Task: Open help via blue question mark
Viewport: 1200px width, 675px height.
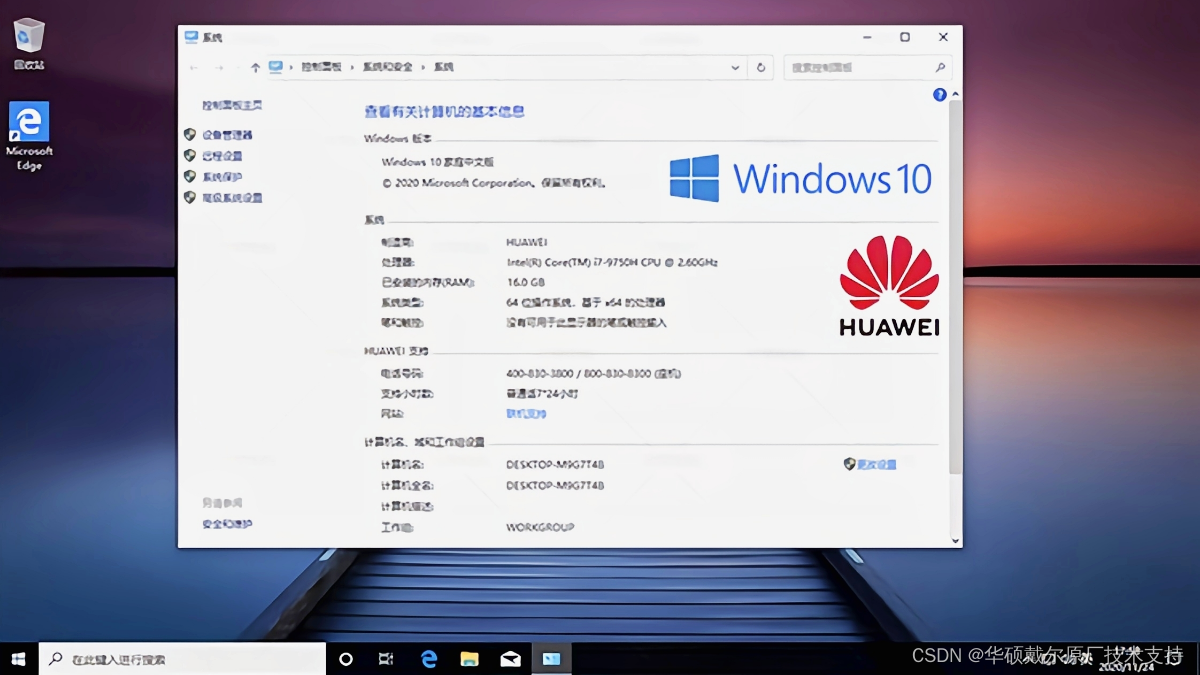Action: (939, 95)
